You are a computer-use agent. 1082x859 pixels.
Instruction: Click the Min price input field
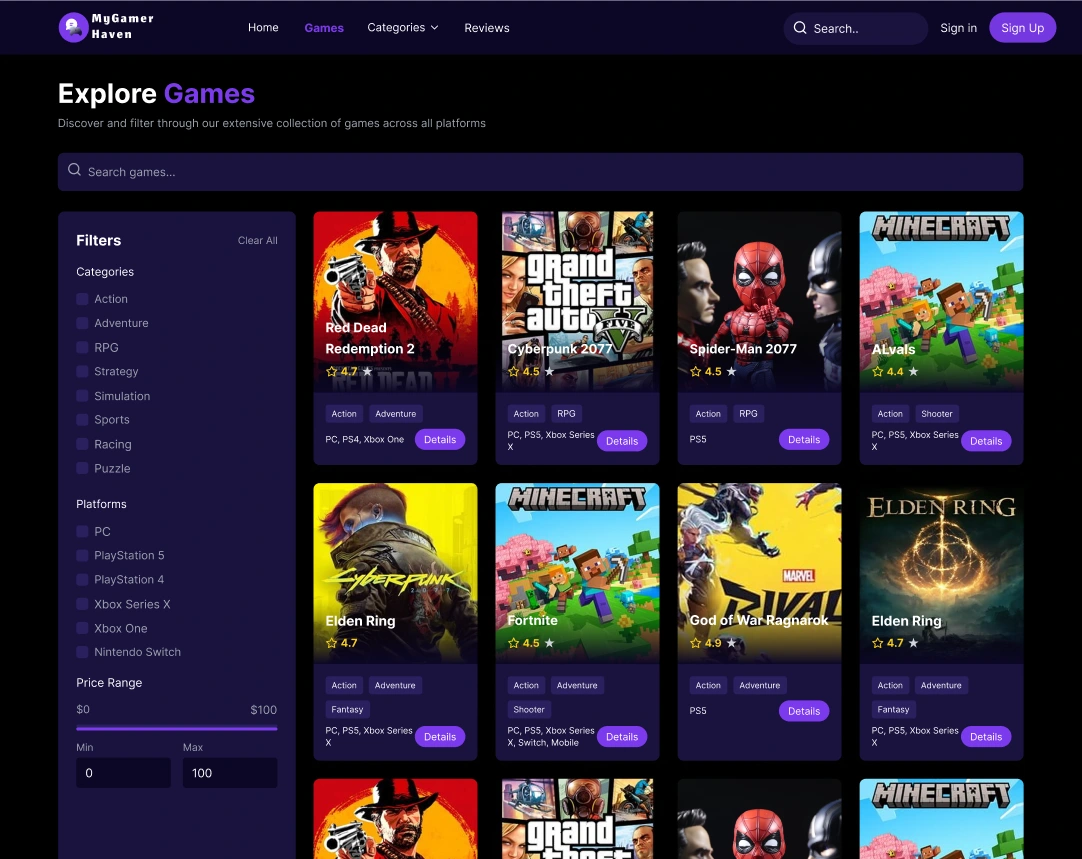[124, 773]
